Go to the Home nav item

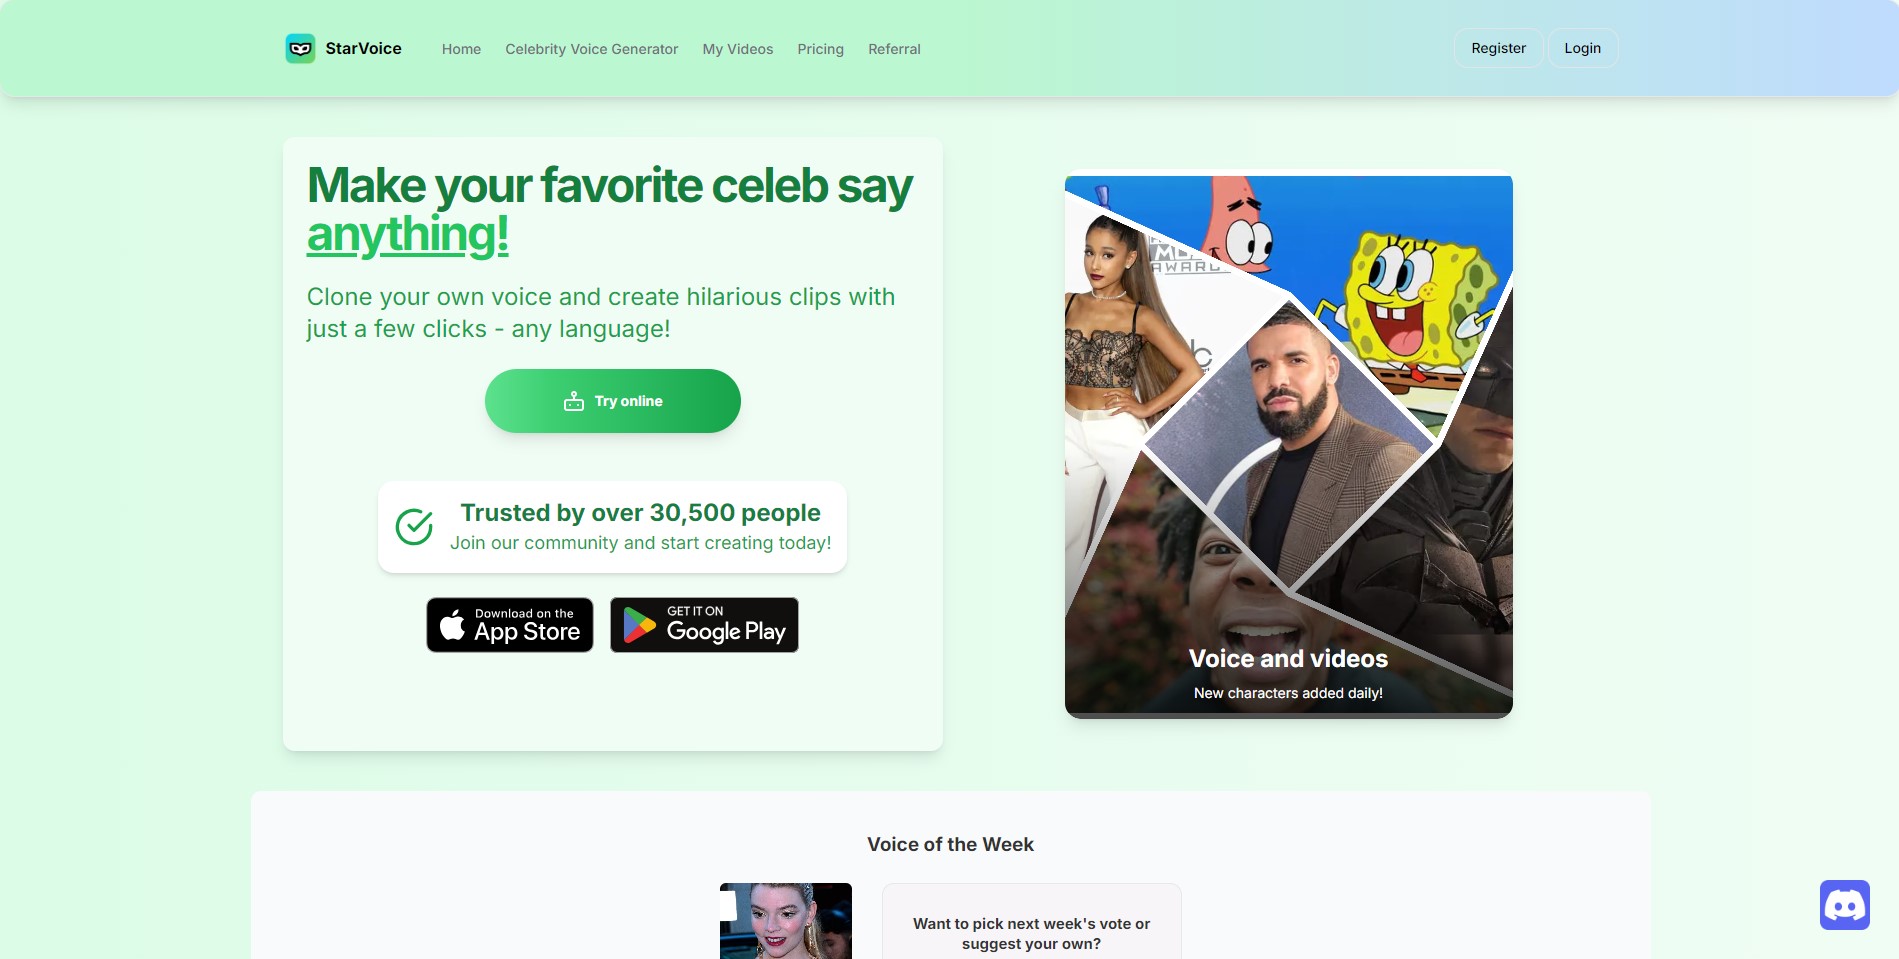pos(461,49)
